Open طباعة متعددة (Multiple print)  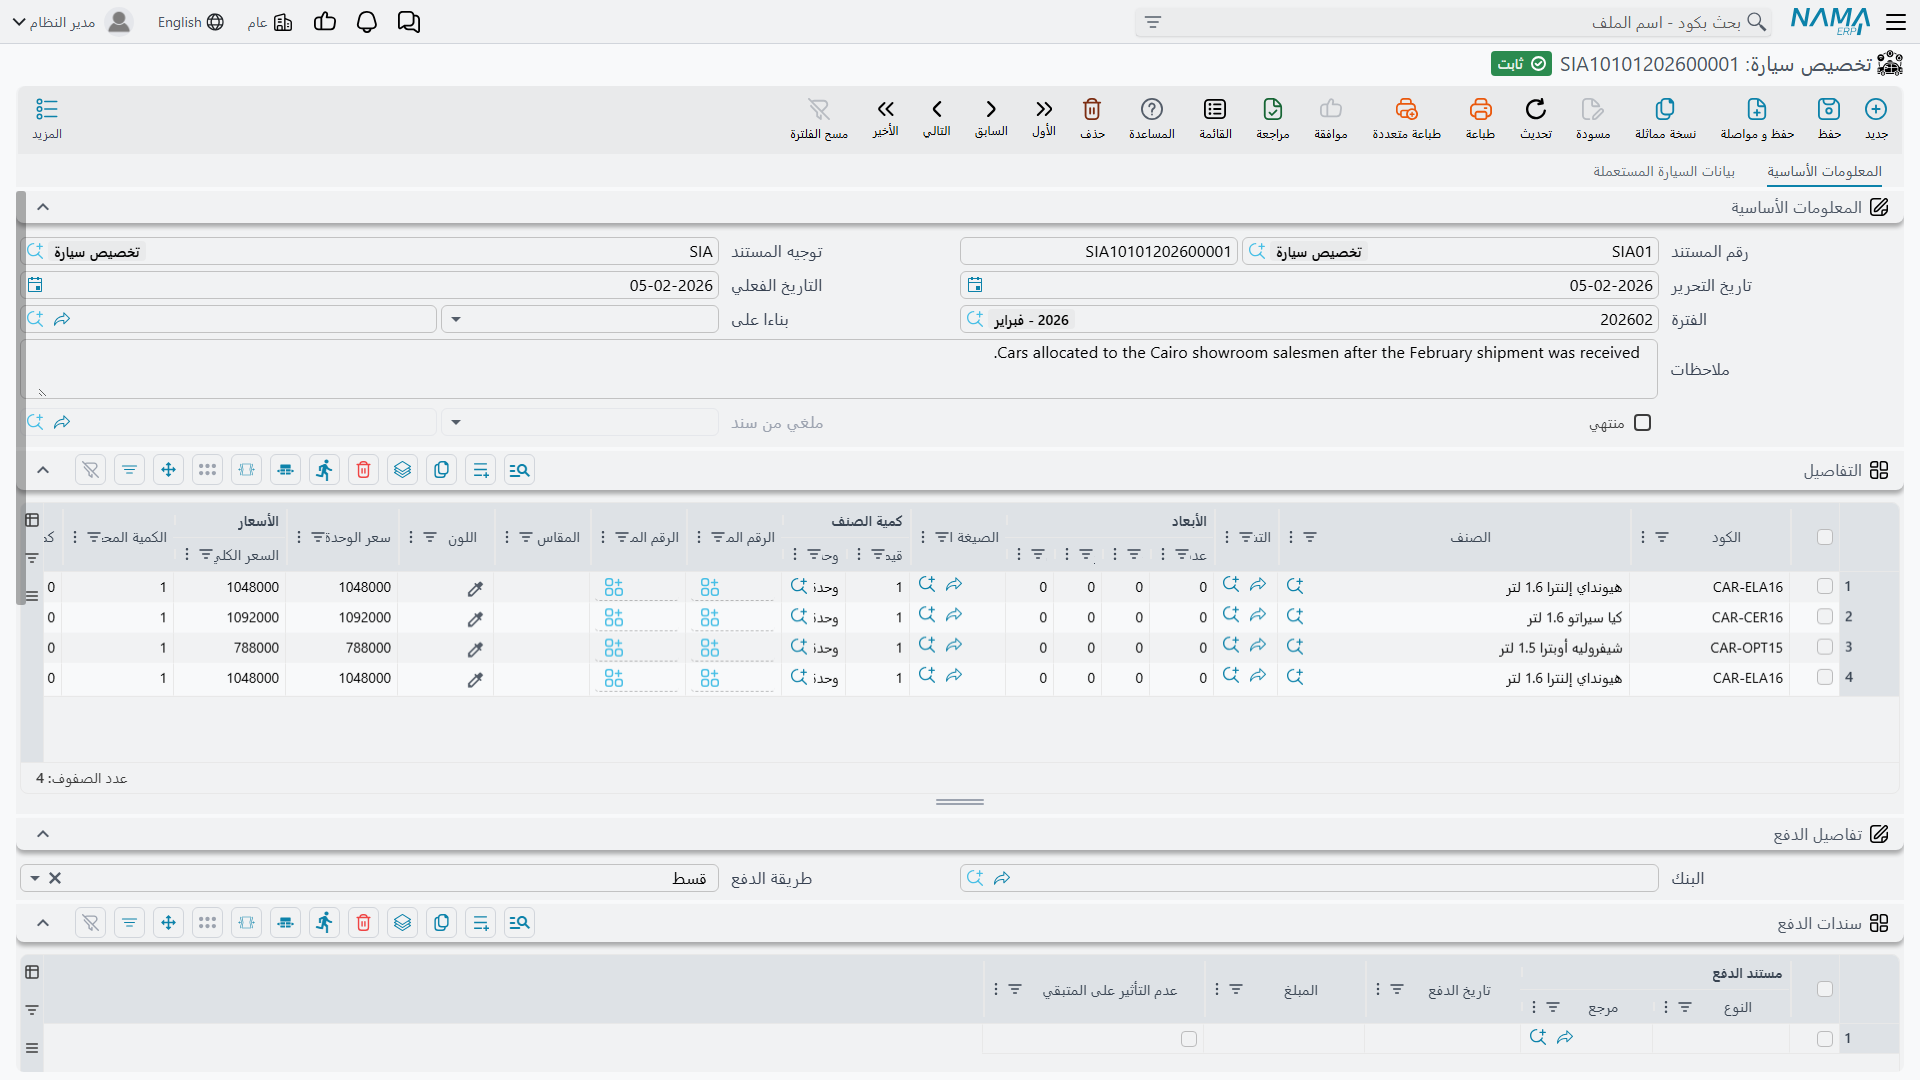point(1407,119)
